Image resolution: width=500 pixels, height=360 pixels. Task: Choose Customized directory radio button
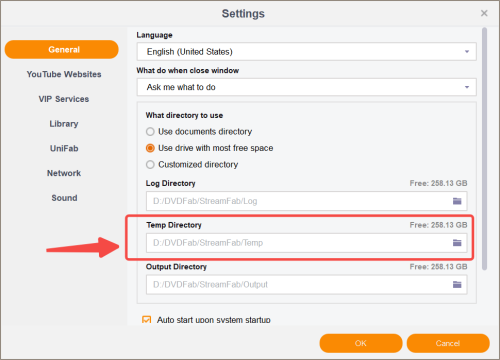150,164
